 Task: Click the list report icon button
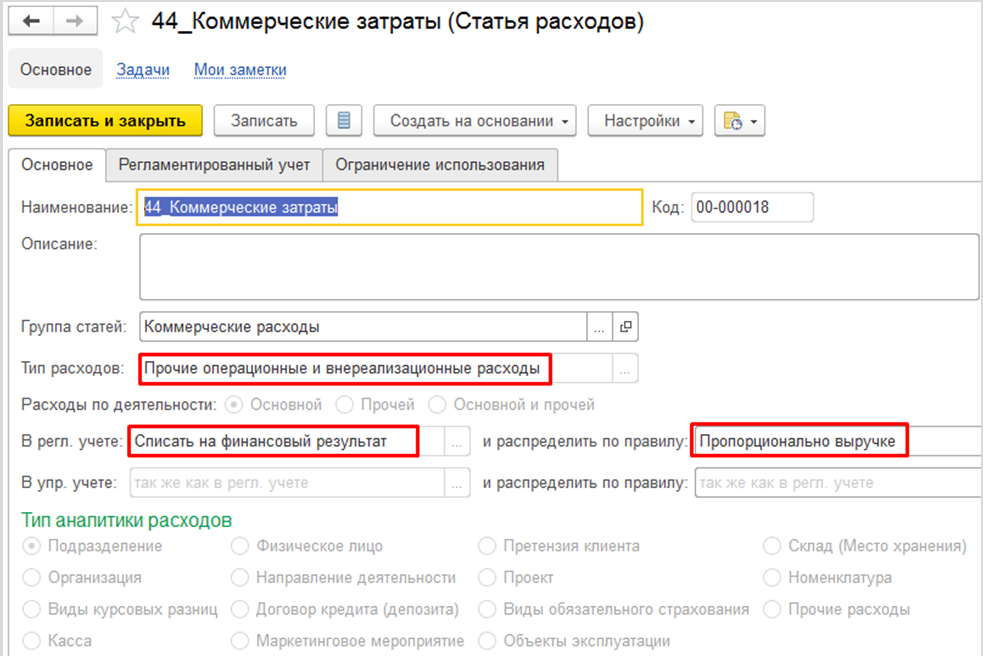tap(344, 121)
